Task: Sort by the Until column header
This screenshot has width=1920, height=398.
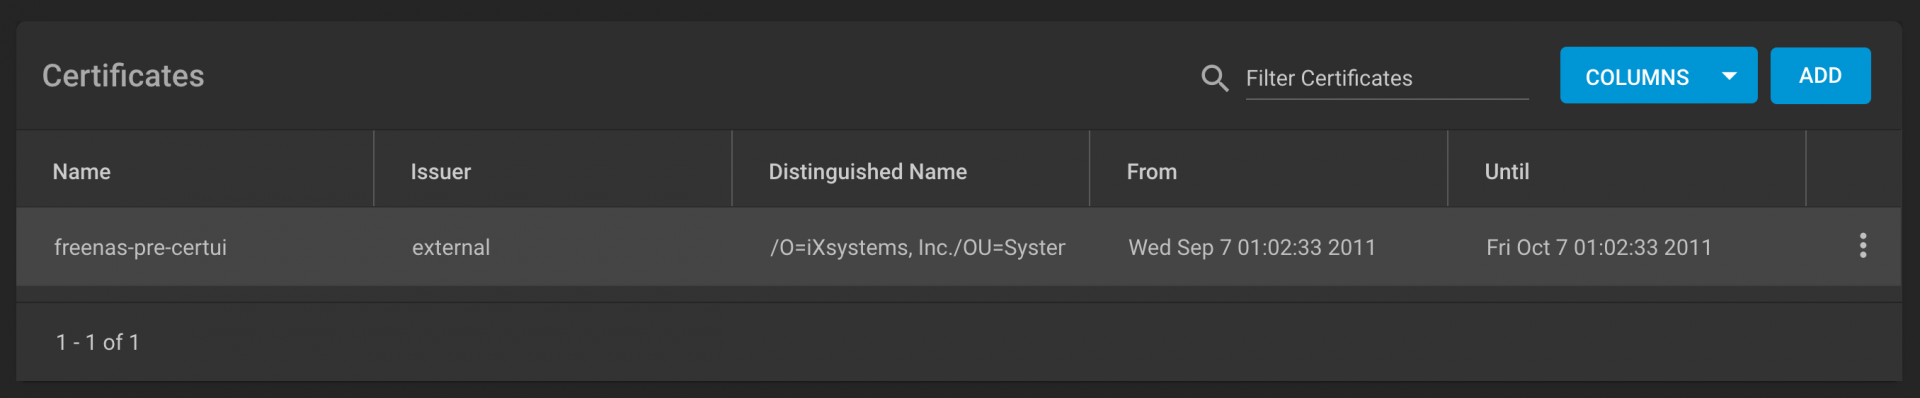Action: tap(1506, 172)
